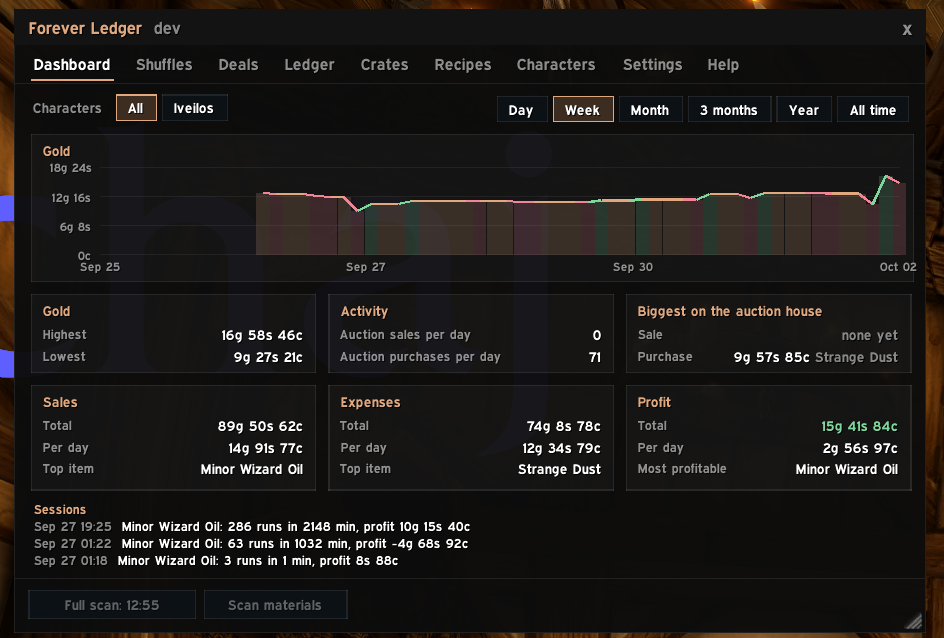944x638 pixels.
Task: Set time range to Week
Action: [x=583, y=110]
